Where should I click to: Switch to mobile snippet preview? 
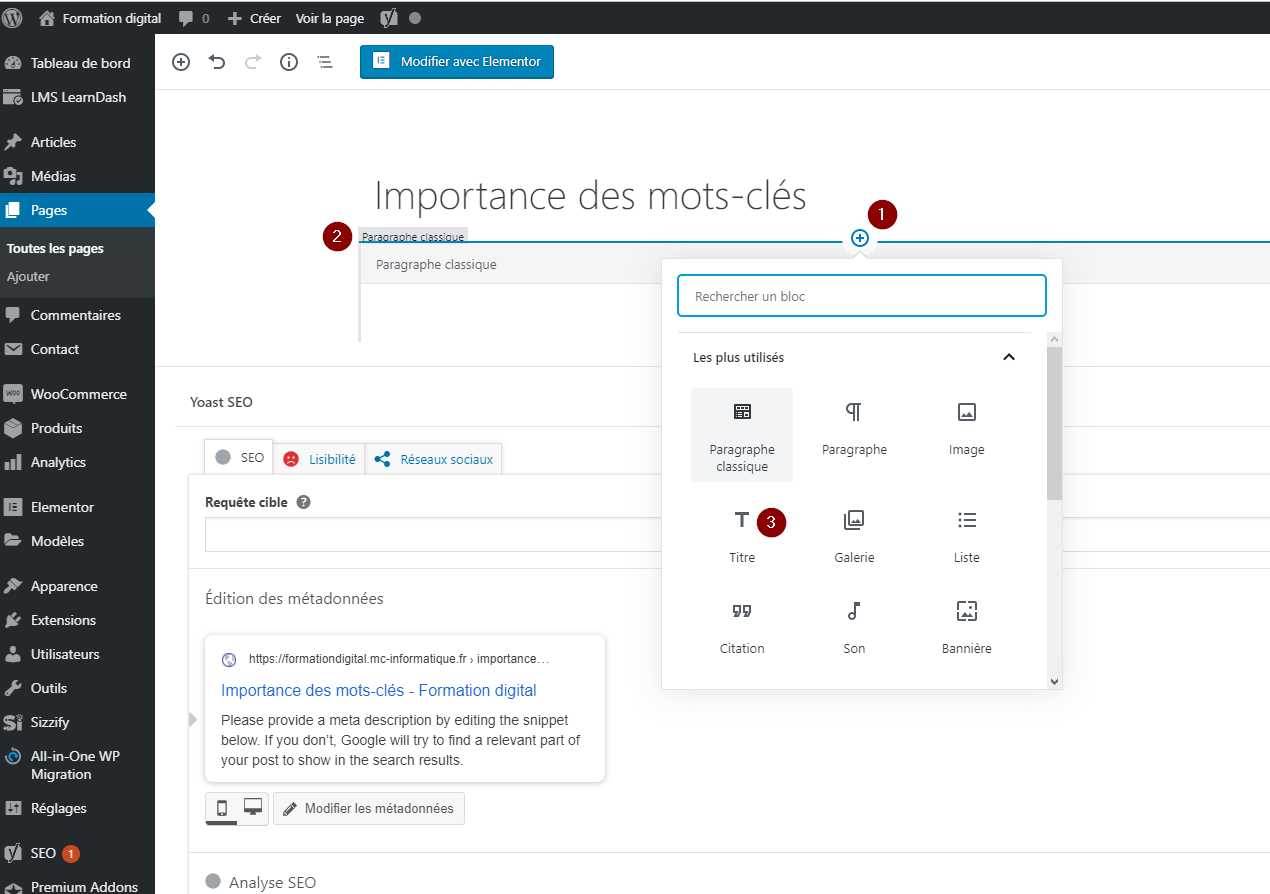(222, 808)
